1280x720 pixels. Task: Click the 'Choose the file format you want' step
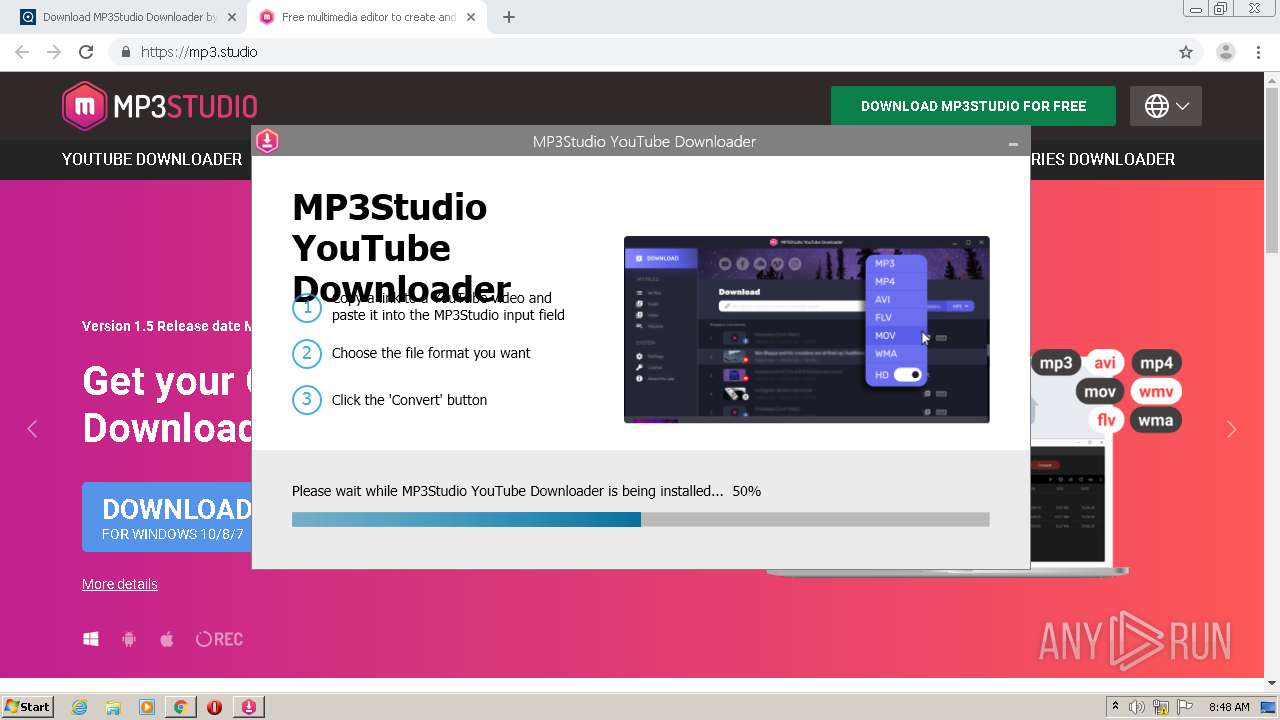pyautogui.click(x=431, y=353)
